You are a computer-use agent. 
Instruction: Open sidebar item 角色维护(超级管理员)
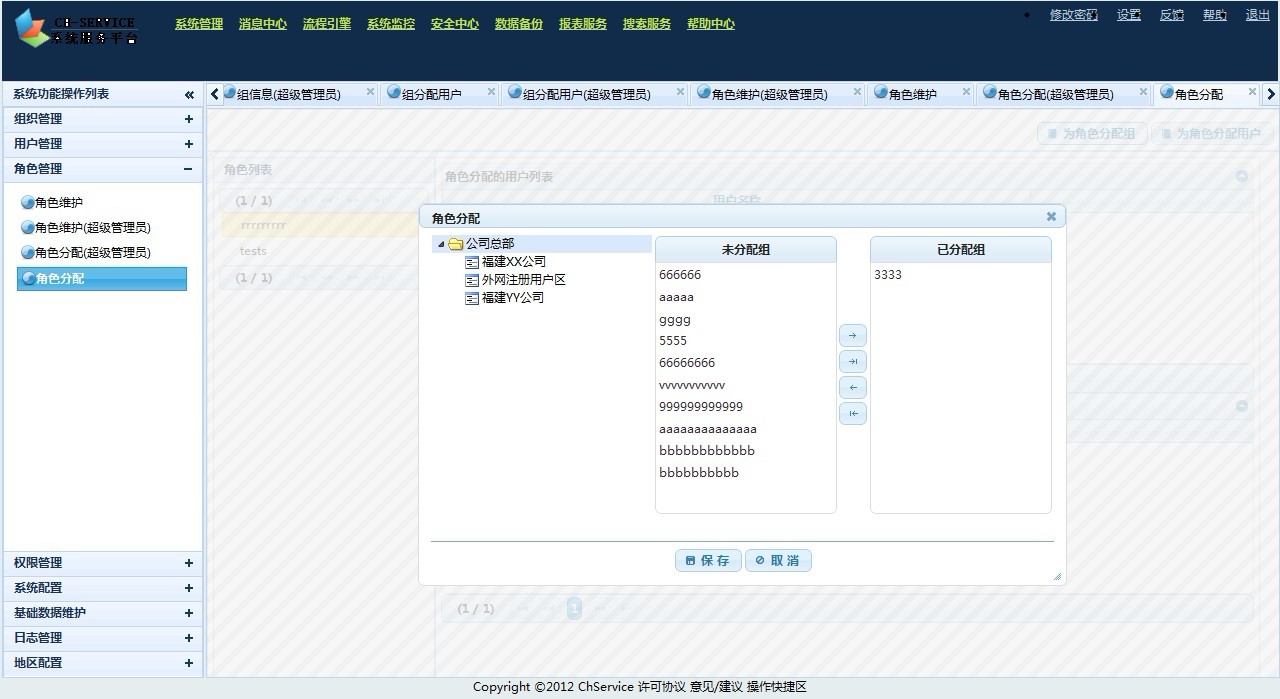click(x=93, y=227)
